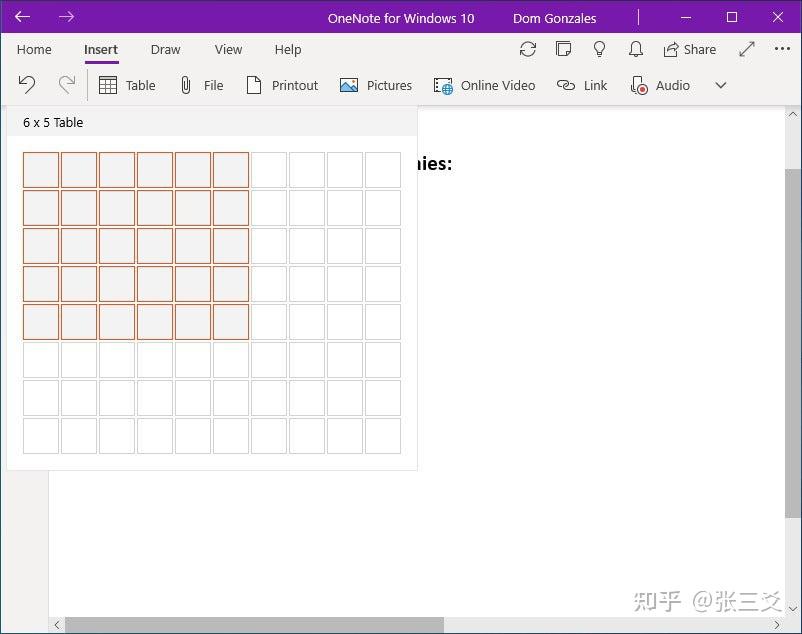This screenshot has width=802, height=634.
Task: Switch to the Home ribbon tab
Action: coord(34,49)
